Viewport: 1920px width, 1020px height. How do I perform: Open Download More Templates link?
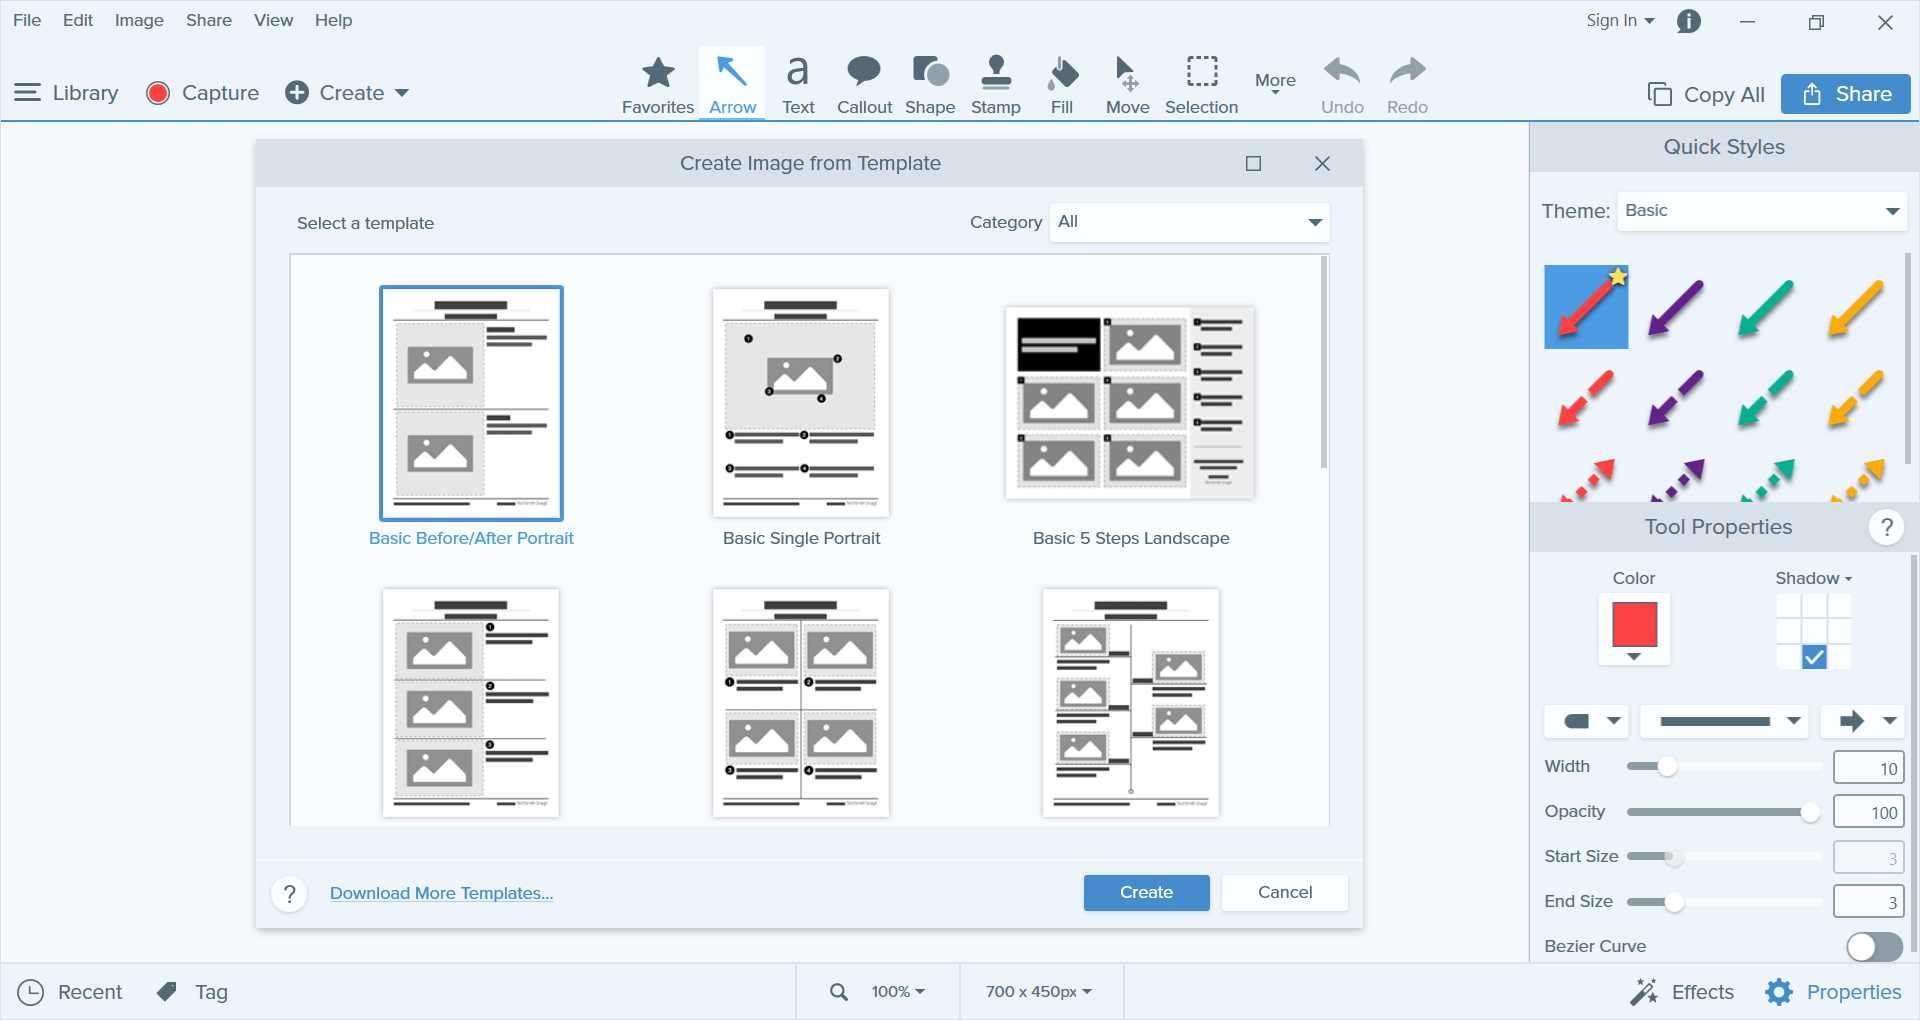(x=441, y=893)
